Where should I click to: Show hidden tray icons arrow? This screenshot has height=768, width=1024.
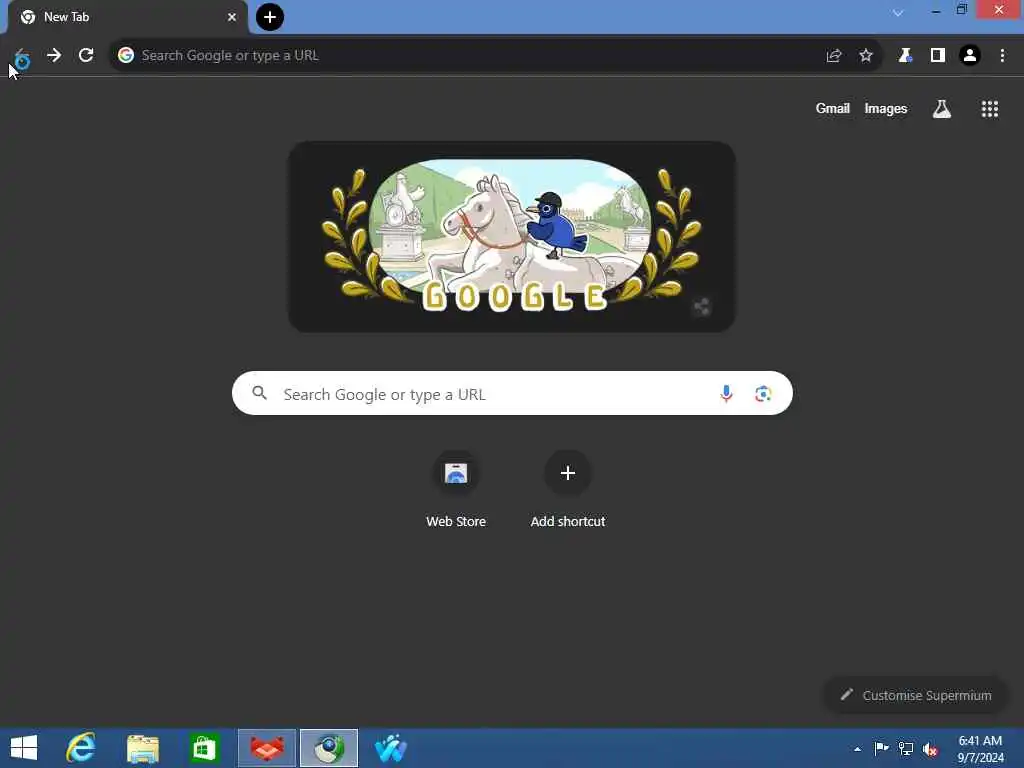(857, 749)
